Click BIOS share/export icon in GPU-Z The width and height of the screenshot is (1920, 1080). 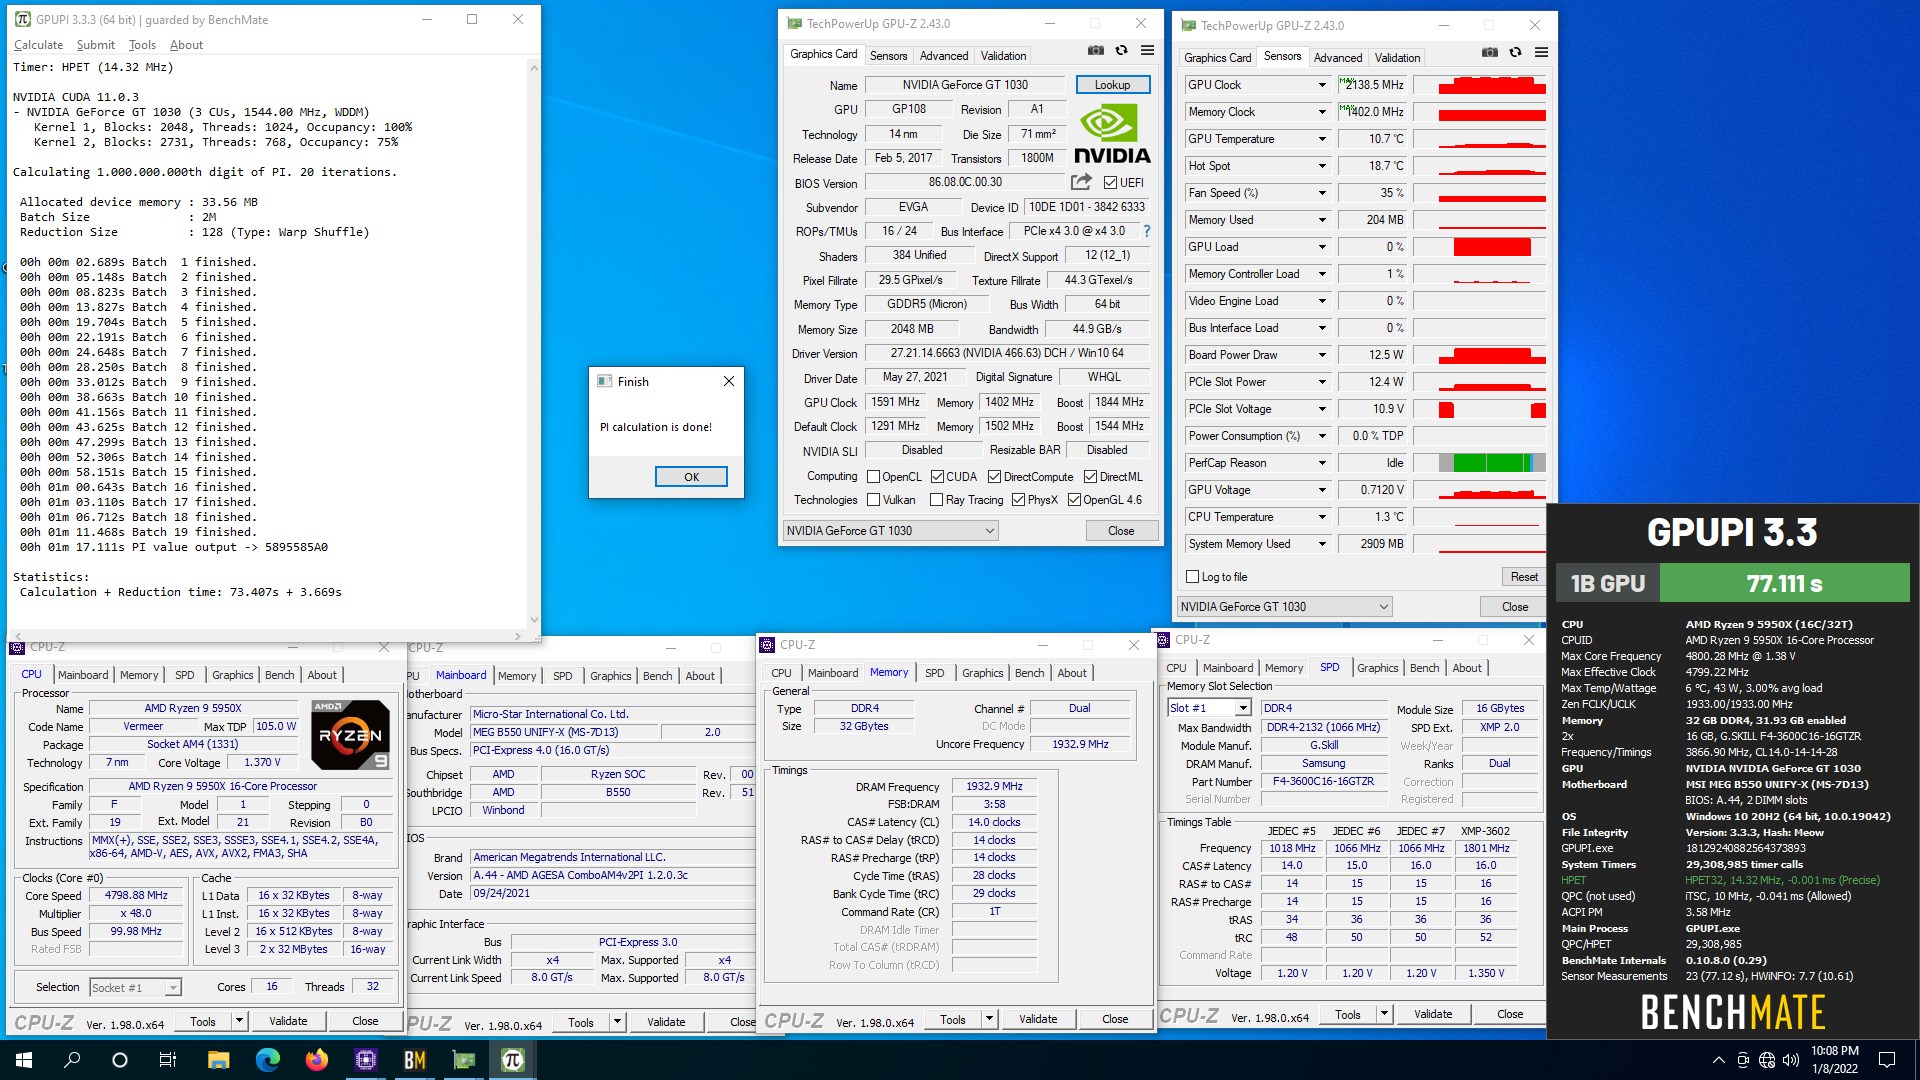[1081, 182]
